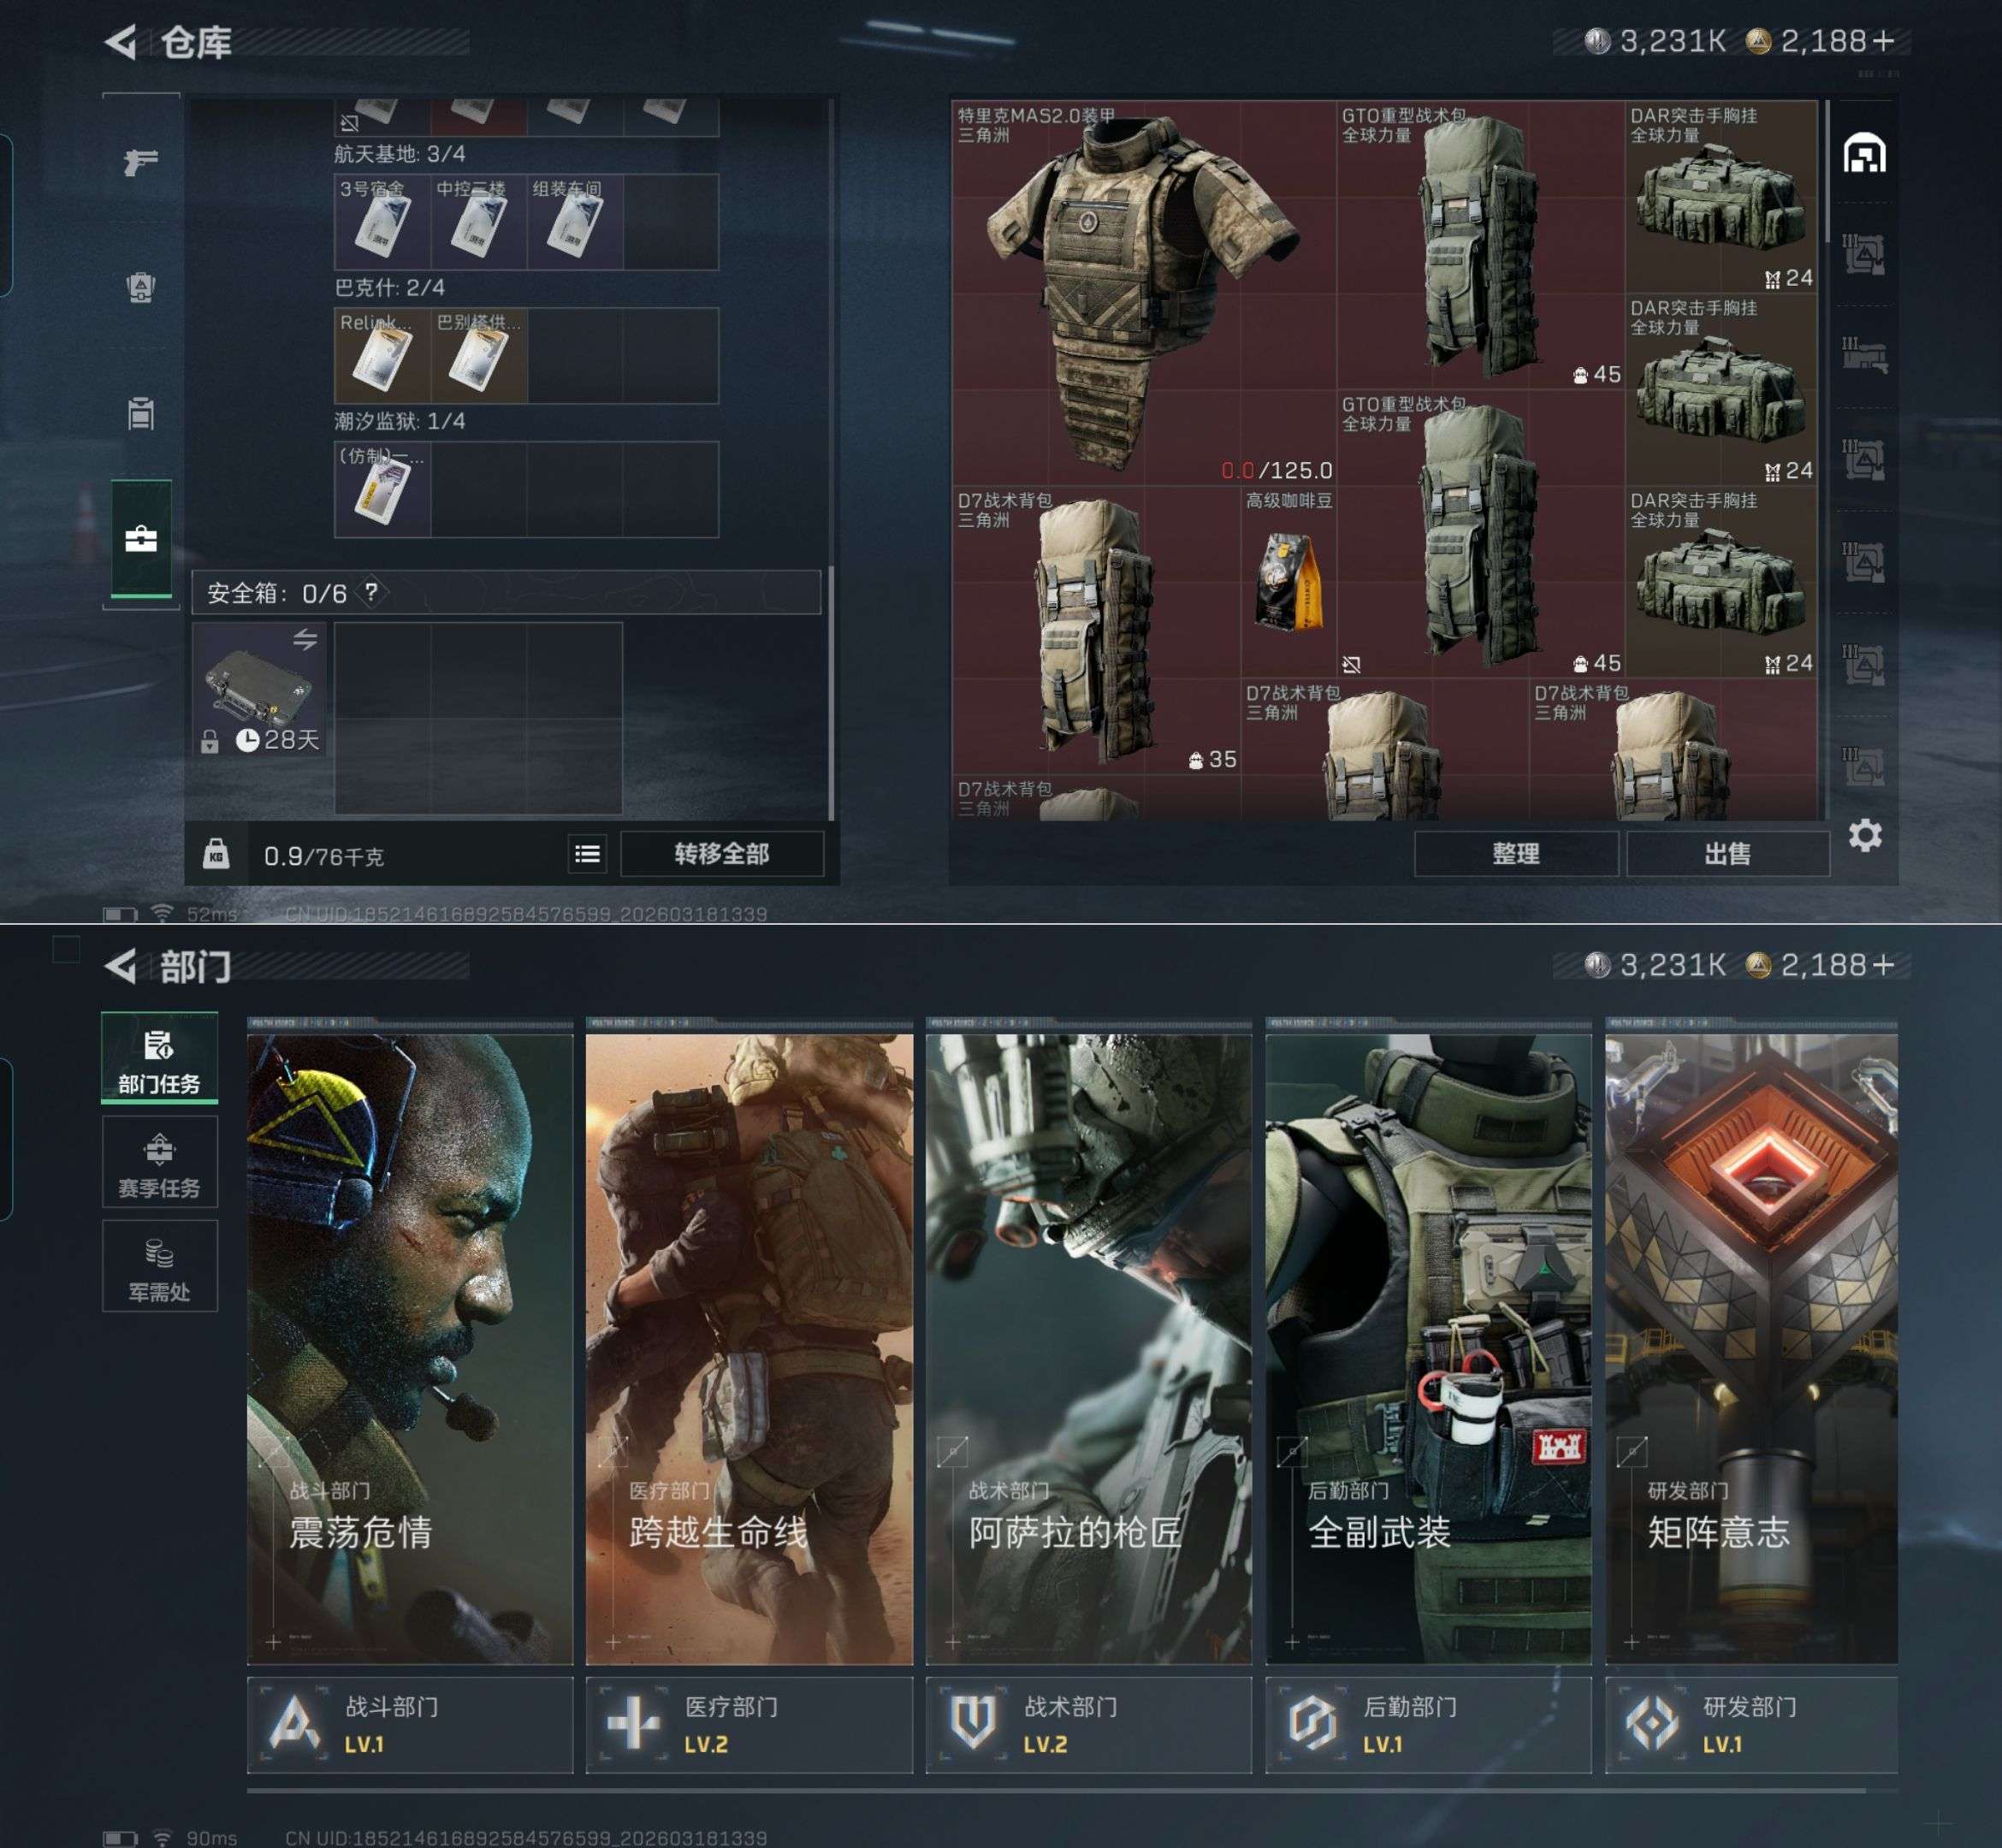Image resolution: width=2002 pixels, height=1848 pixels.
Task: Click 3,231K currency in the 仓库 header
Action: tap(1656, 41)
